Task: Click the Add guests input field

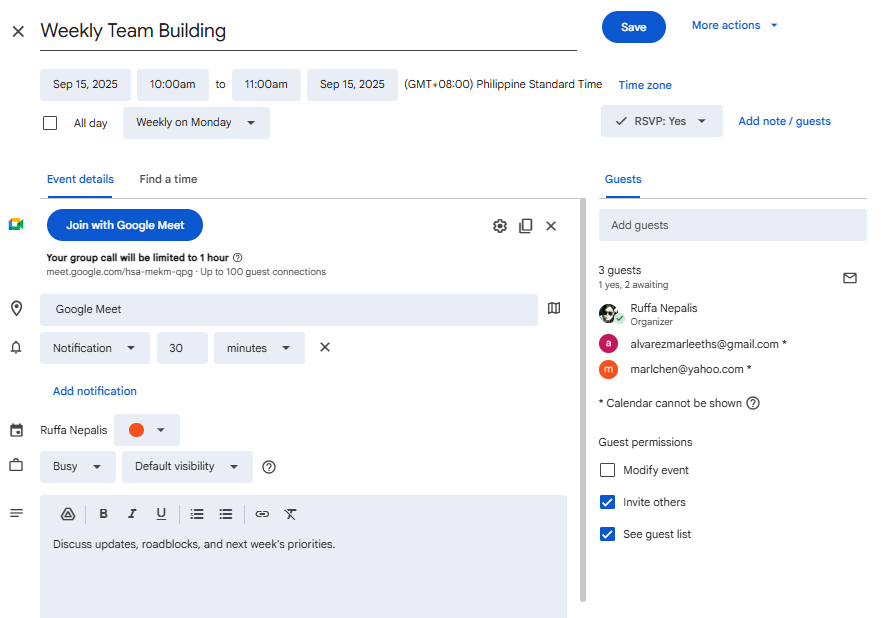Action: pyautogui.click(x=733, y=225)
